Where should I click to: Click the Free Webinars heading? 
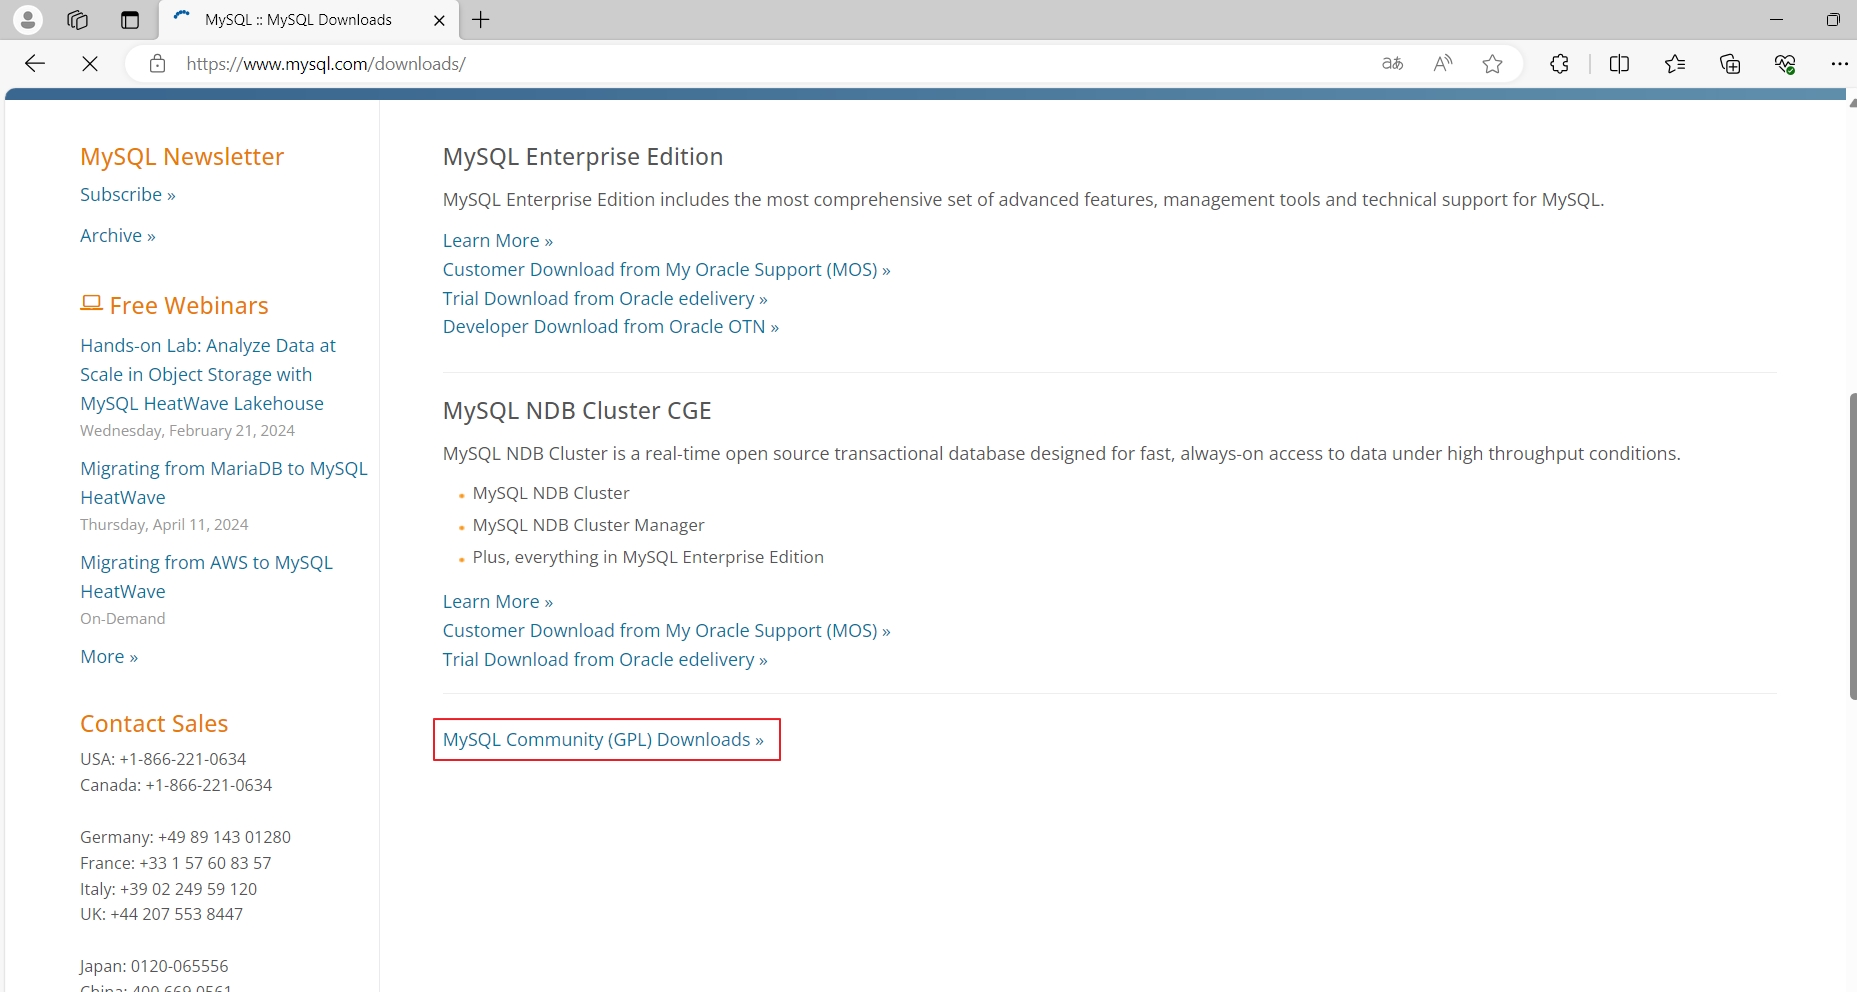coord(189,305)
